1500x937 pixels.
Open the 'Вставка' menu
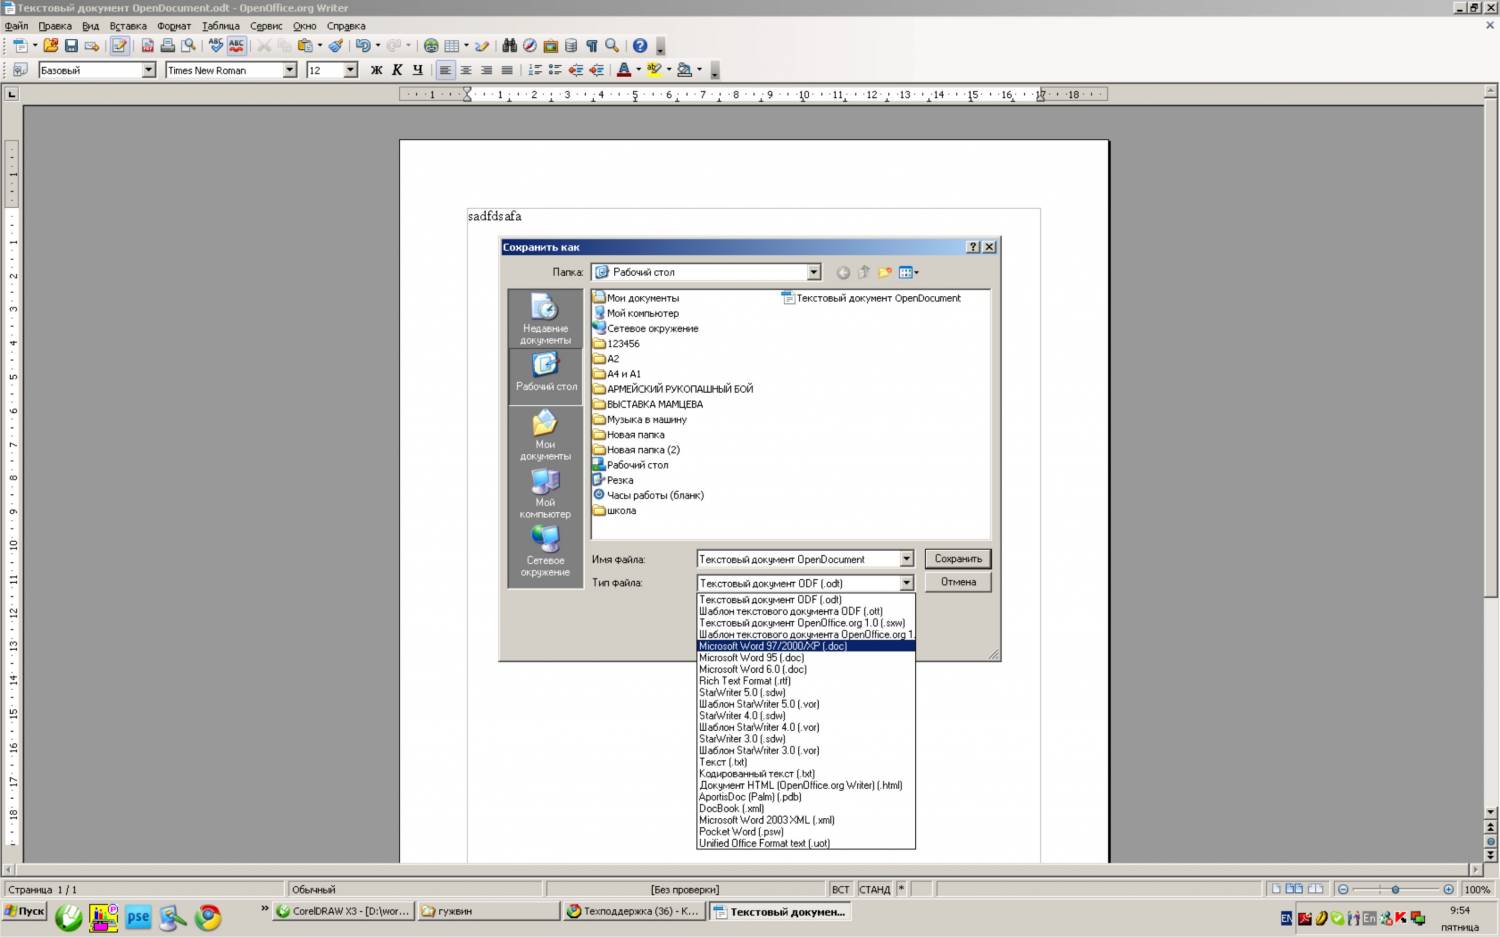click(x=128, y=26)
